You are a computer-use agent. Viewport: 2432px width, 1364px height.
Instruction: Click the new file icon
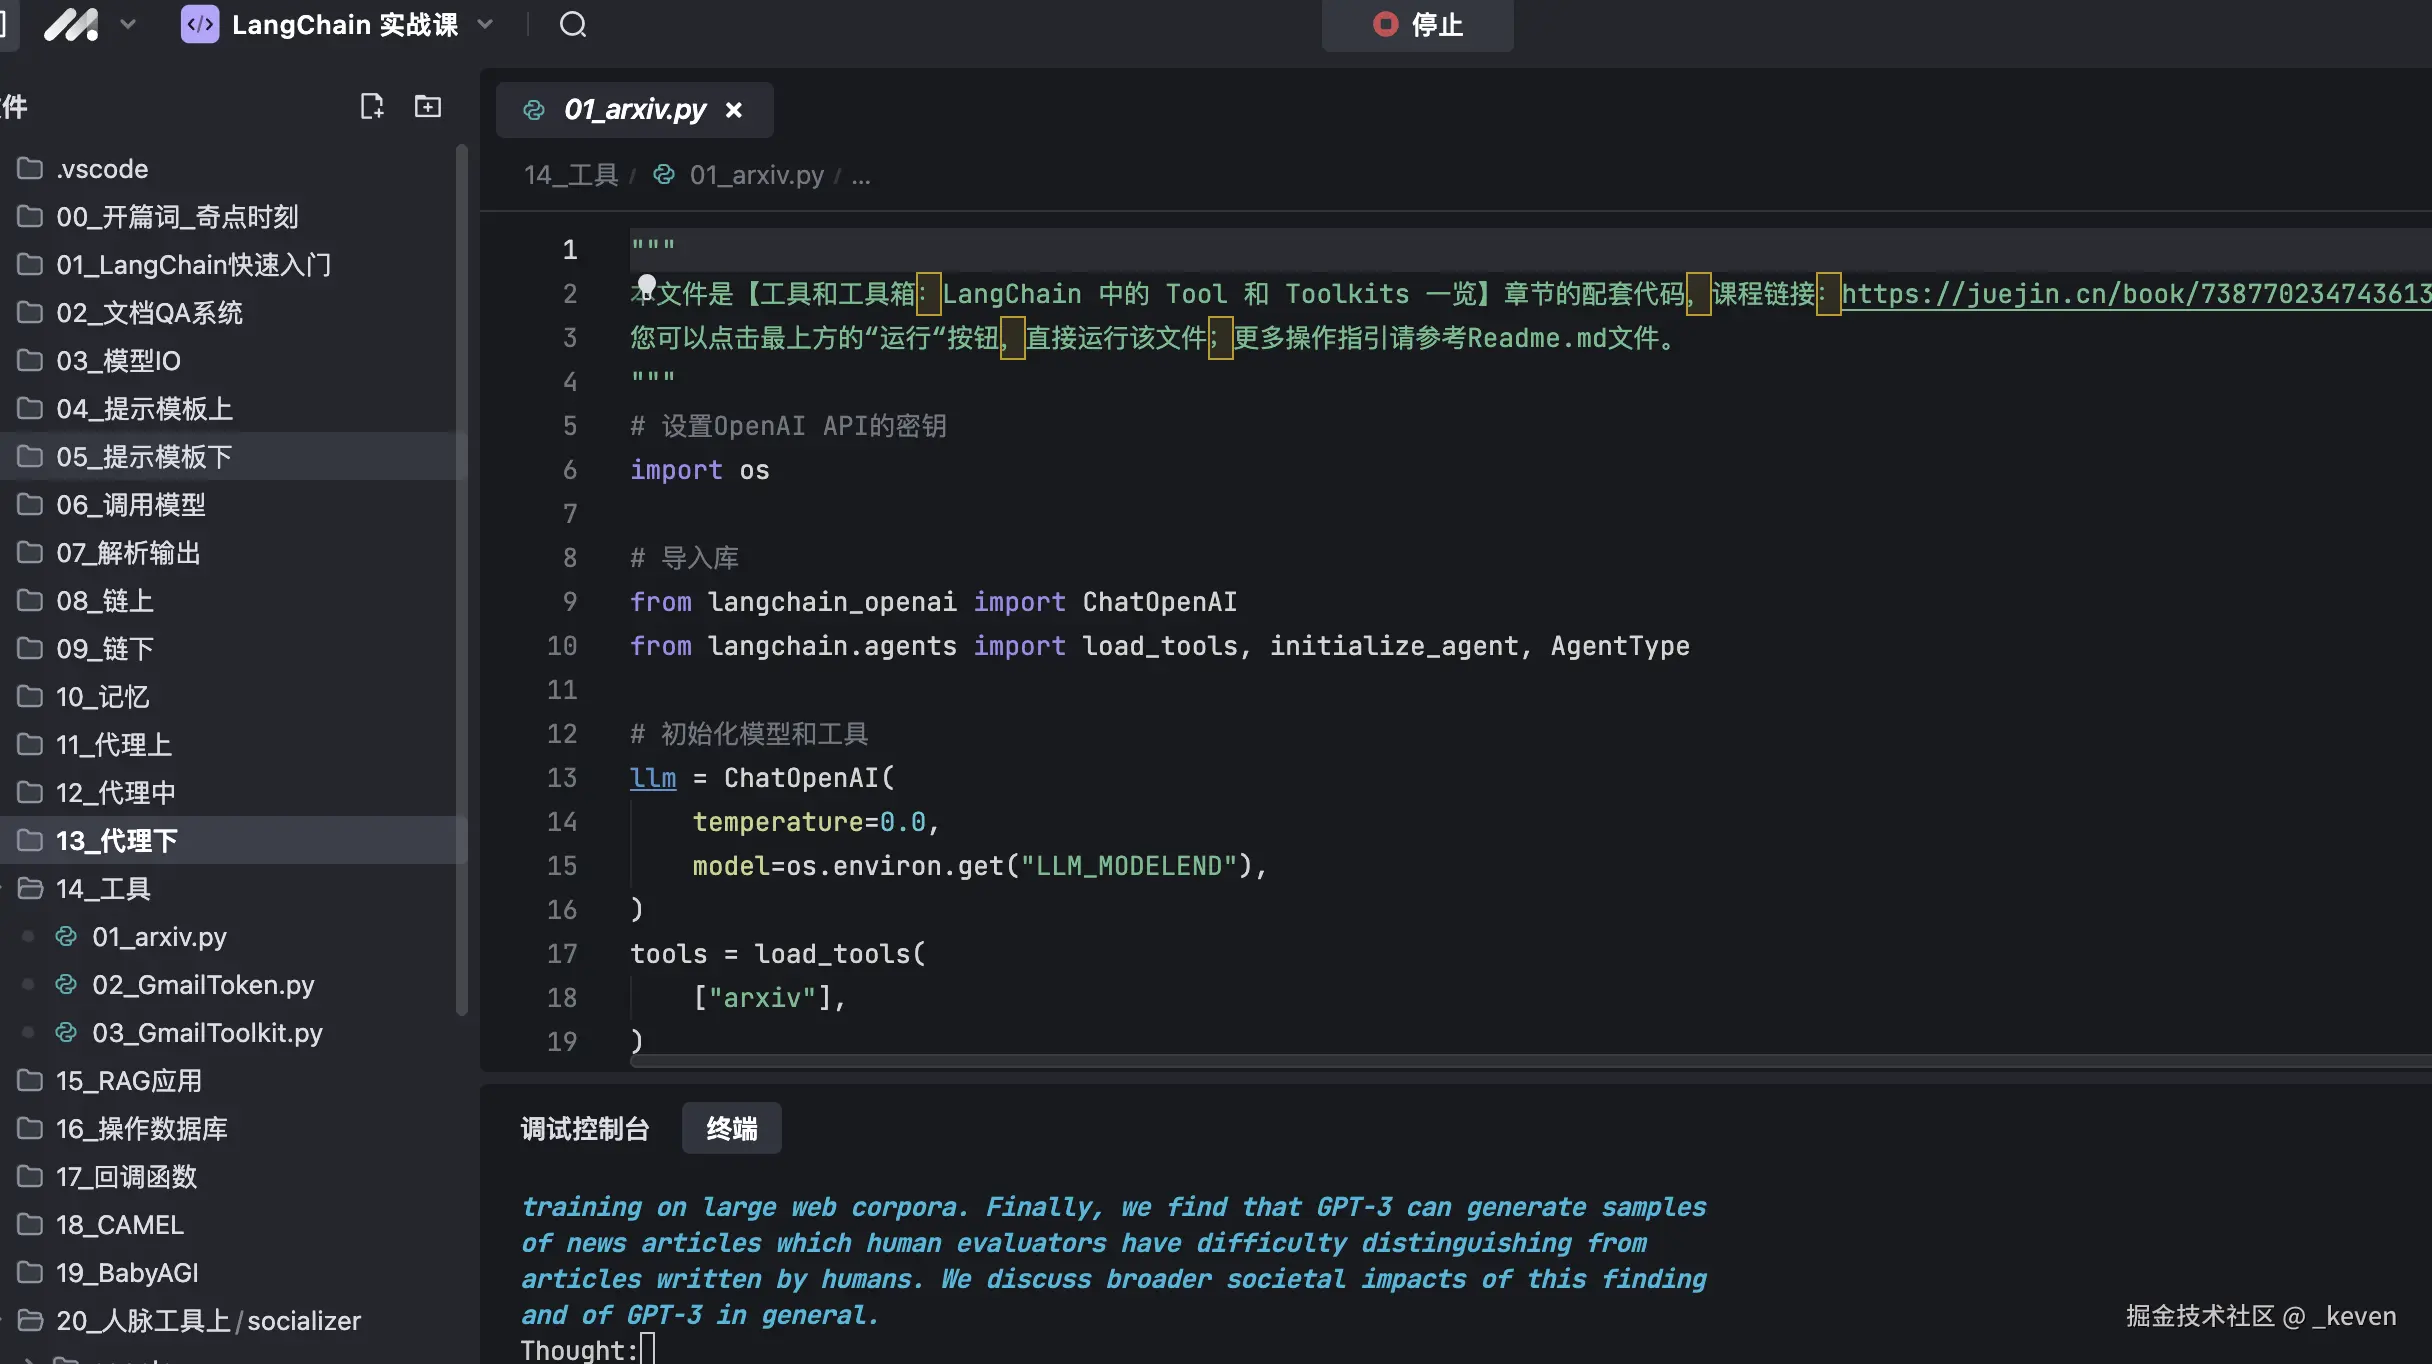pyautogui.click(x=372, y=106)
